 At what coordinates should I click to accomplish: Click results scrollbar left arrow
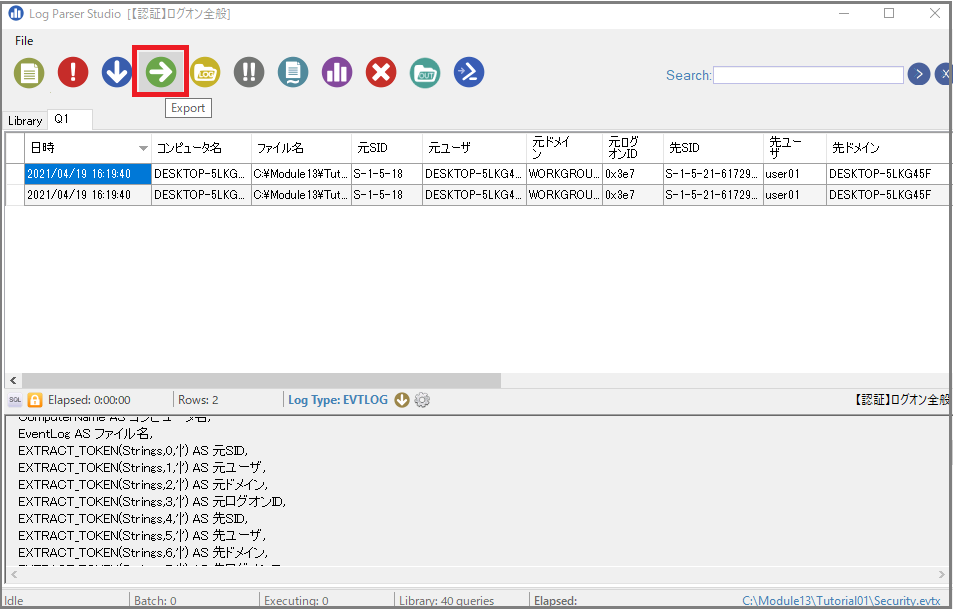tap(13, 380)
